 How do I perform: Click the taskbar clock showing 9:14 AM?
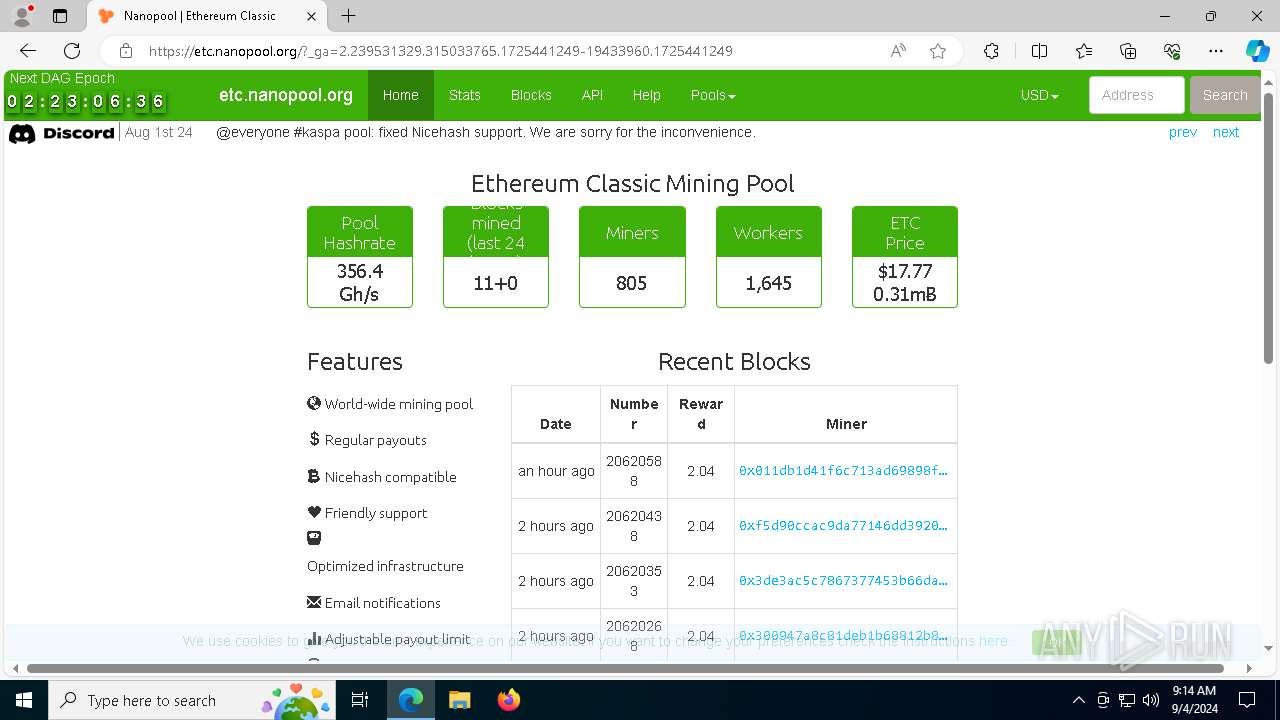pyautogui.click(x=1194, y=700)
